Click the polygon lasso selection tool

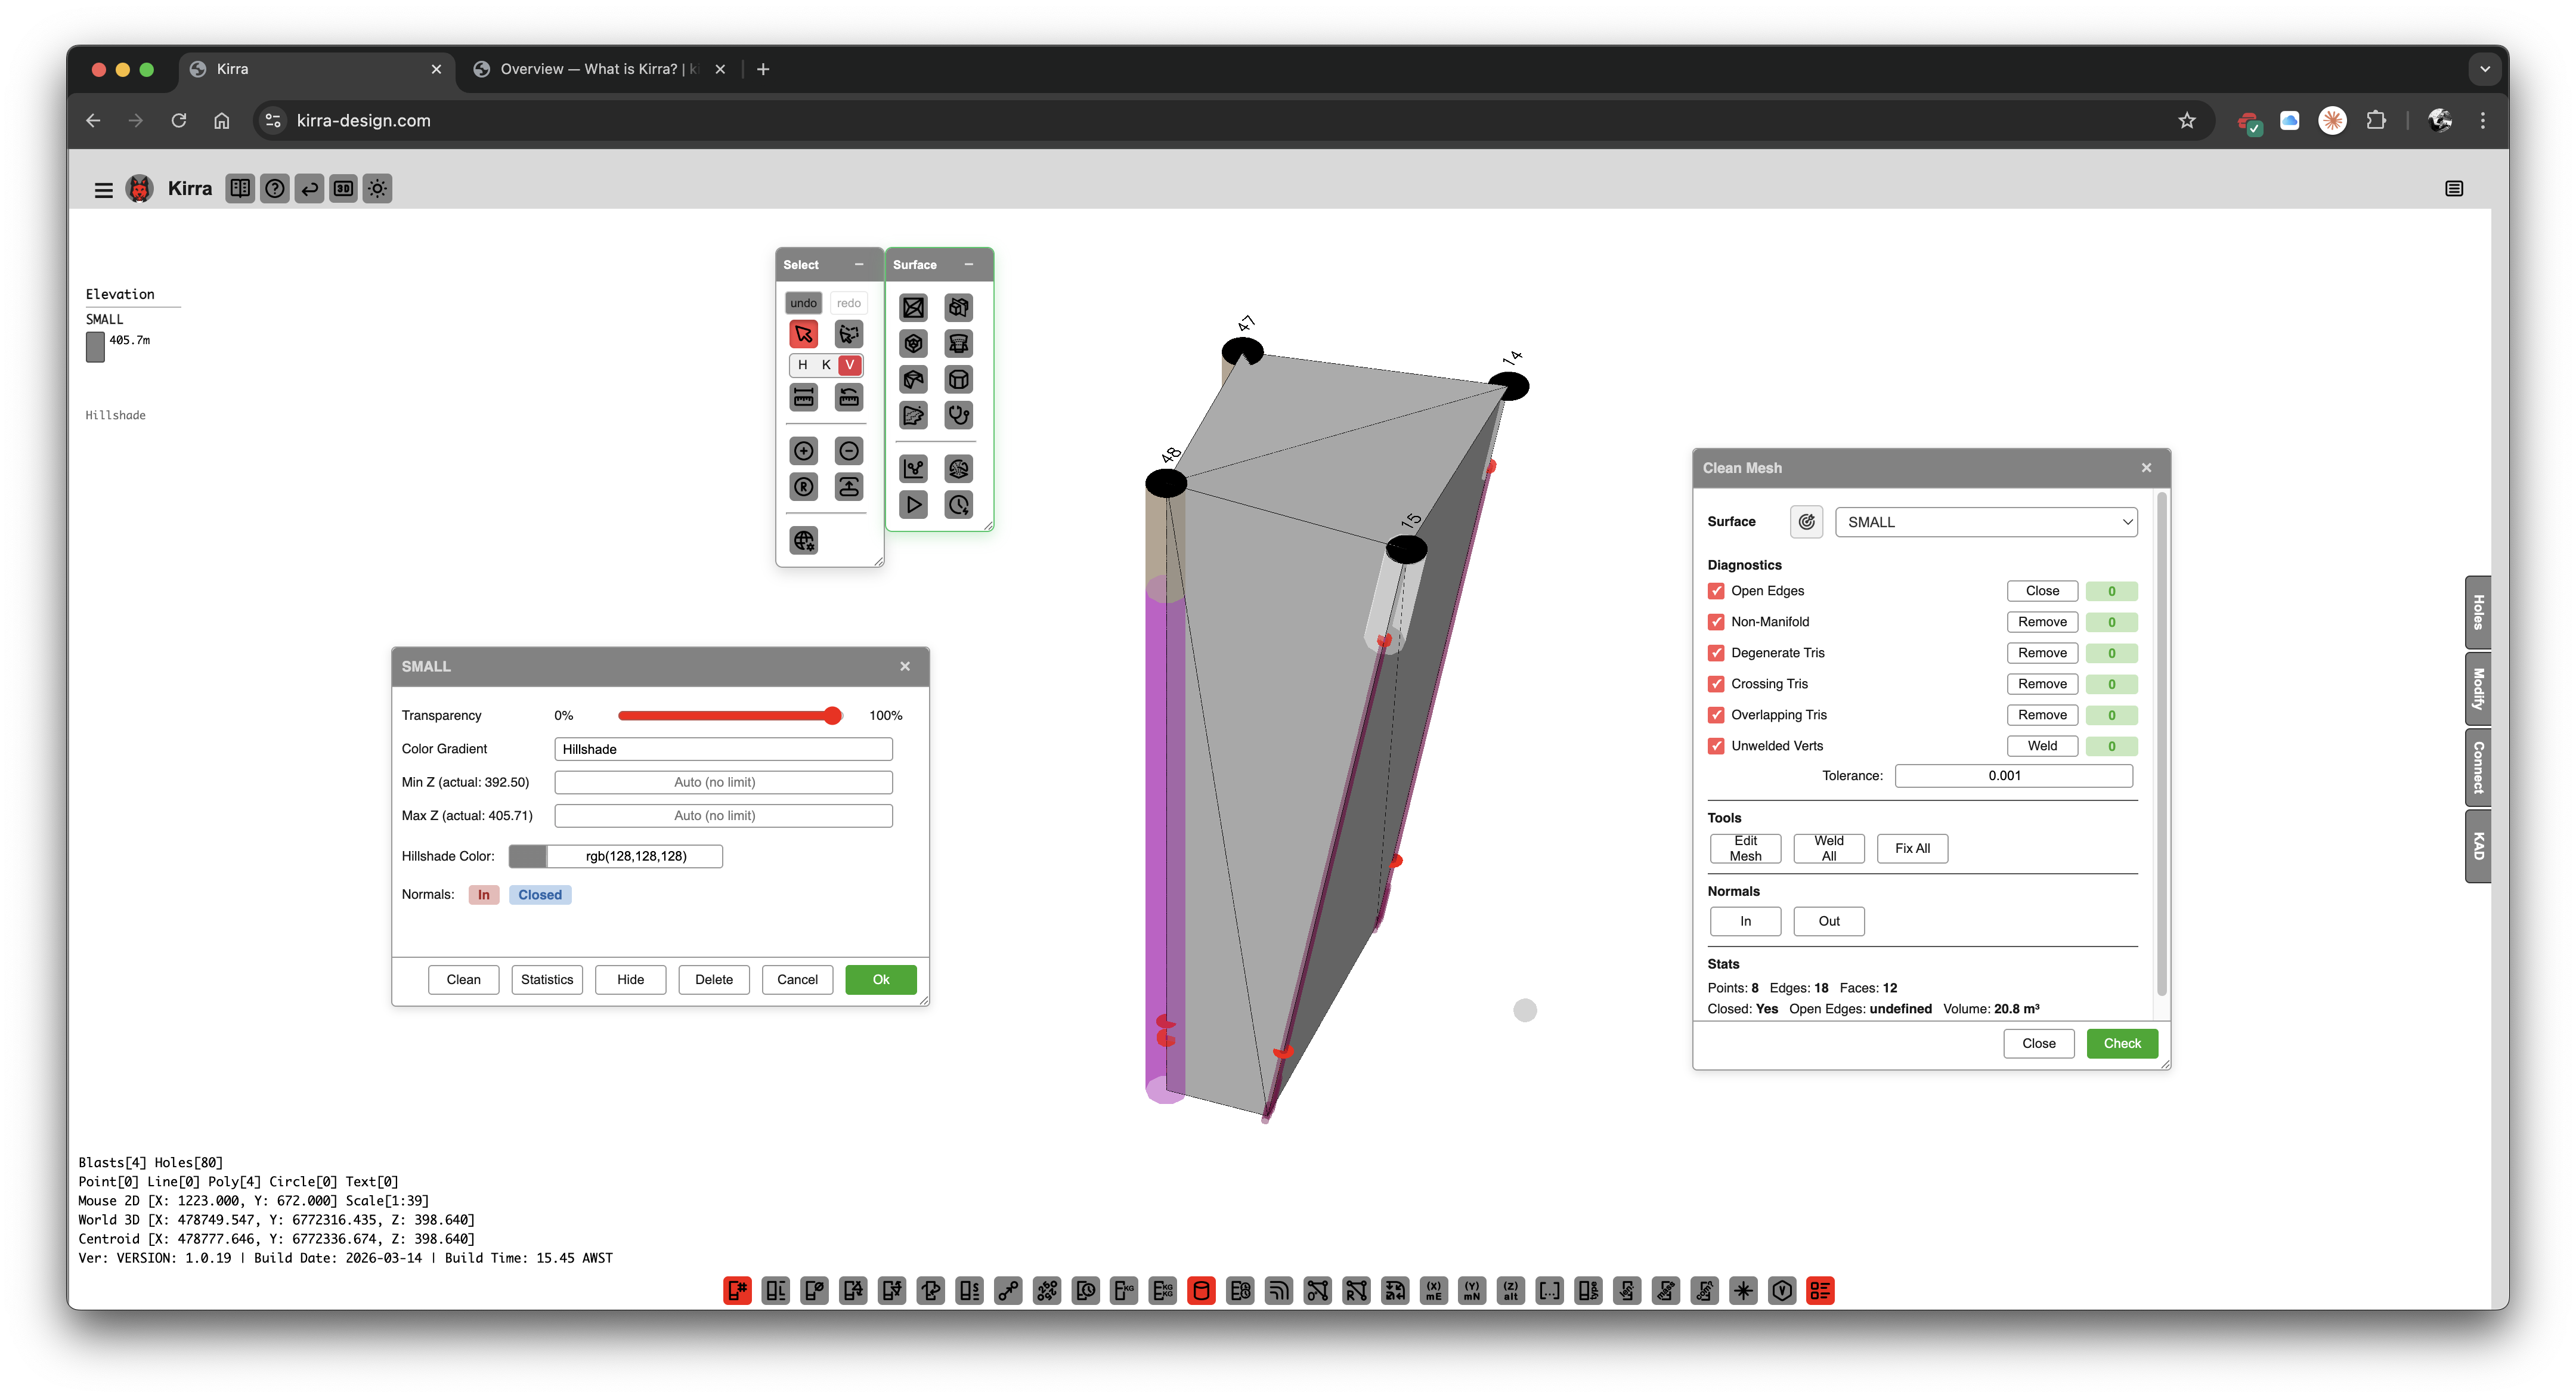click(848, 334)
